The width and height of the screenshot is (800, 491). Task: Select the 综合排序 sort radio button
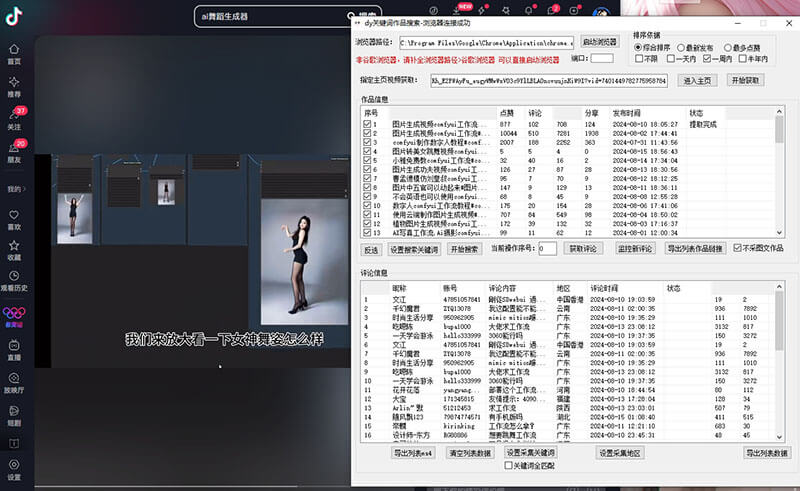(x=638, y=47)
